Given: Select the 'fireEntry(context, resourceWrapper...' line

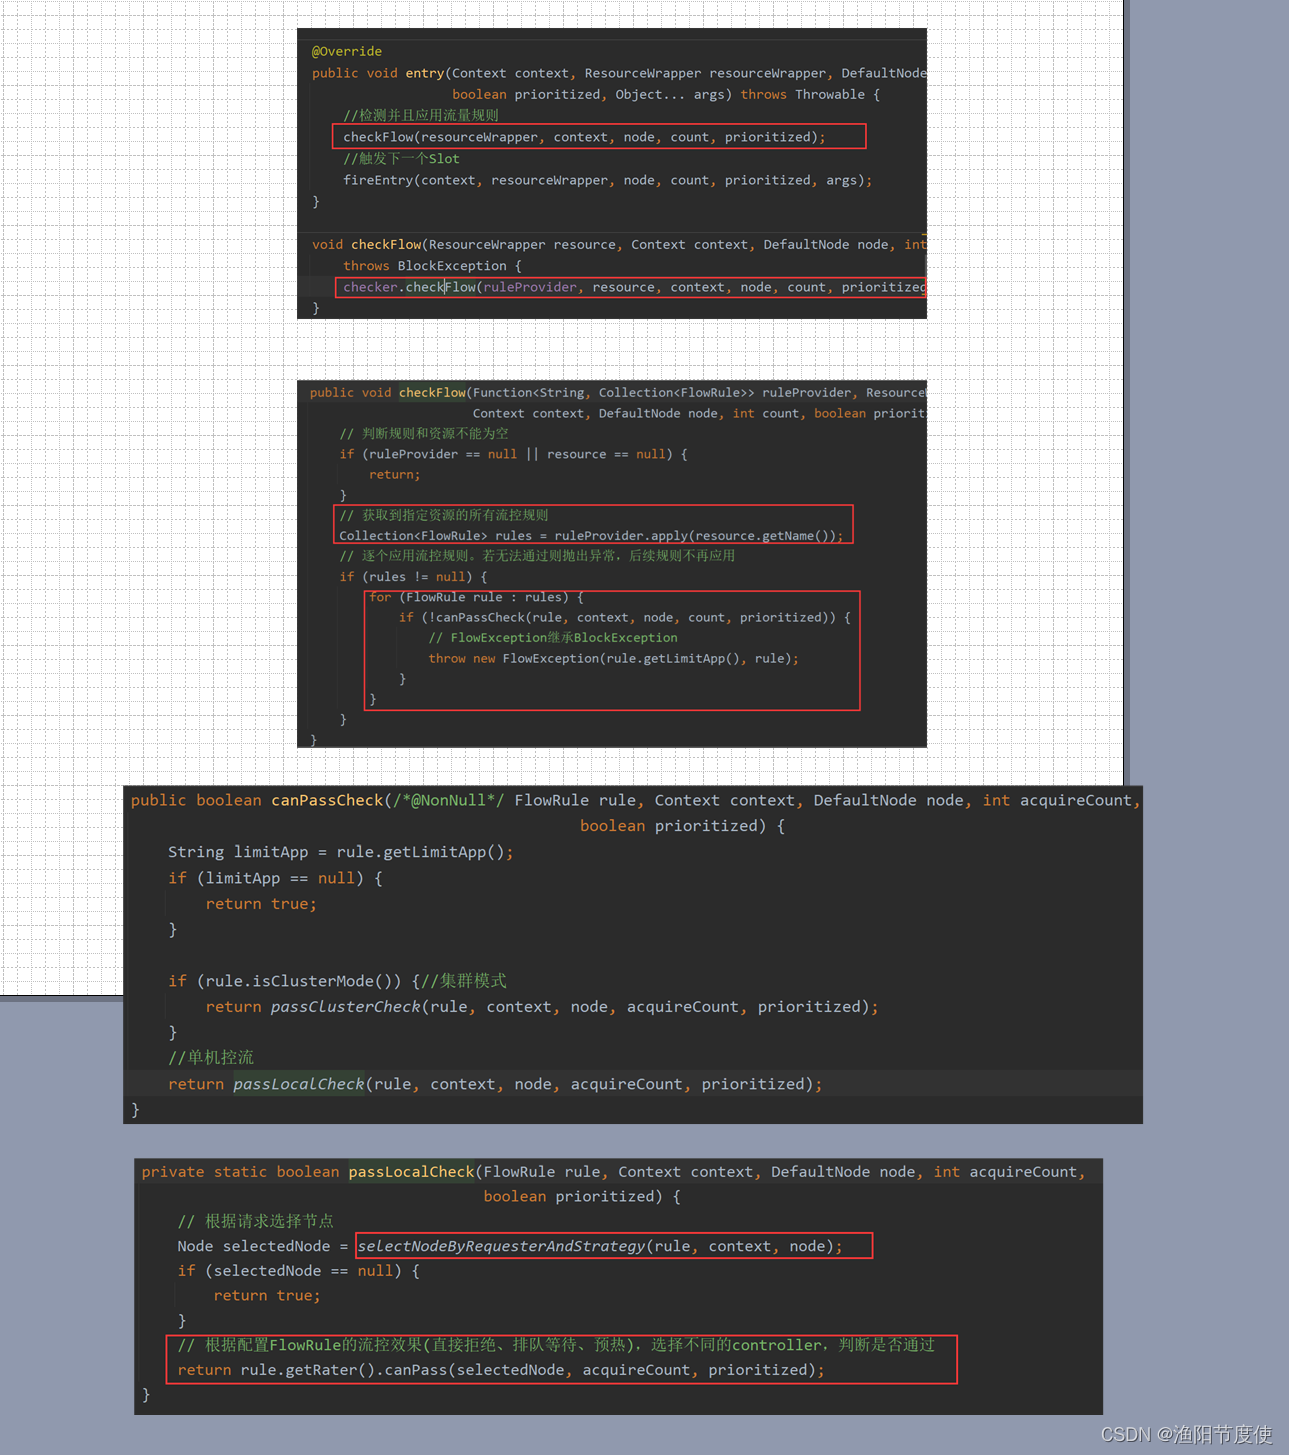Looking at the screenshot, I should click(x=607, y=180).
